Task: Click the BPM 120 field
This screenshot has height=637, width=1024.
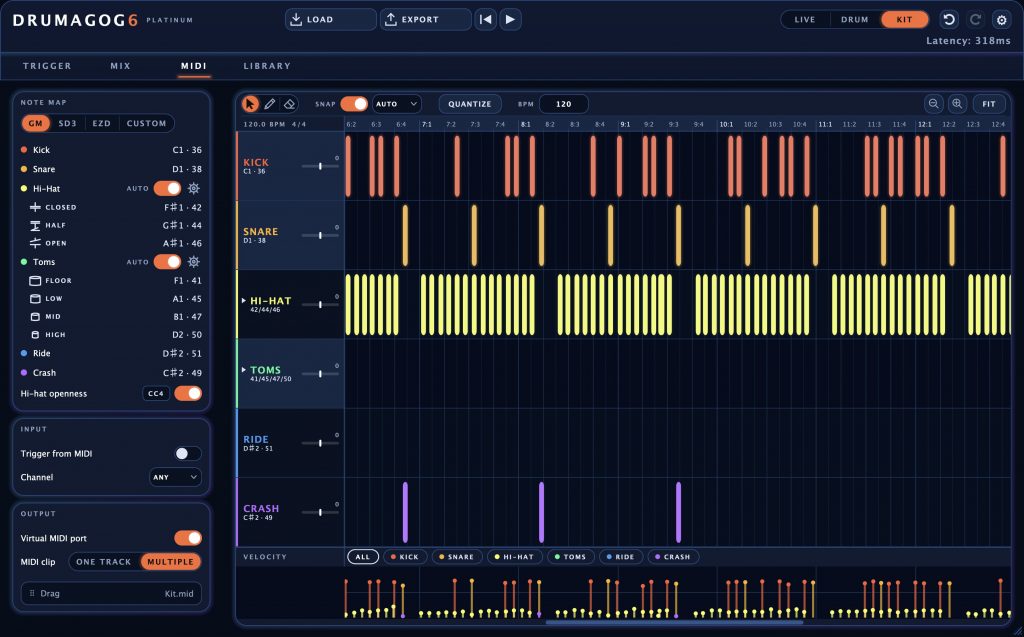Action: point(564,104)
